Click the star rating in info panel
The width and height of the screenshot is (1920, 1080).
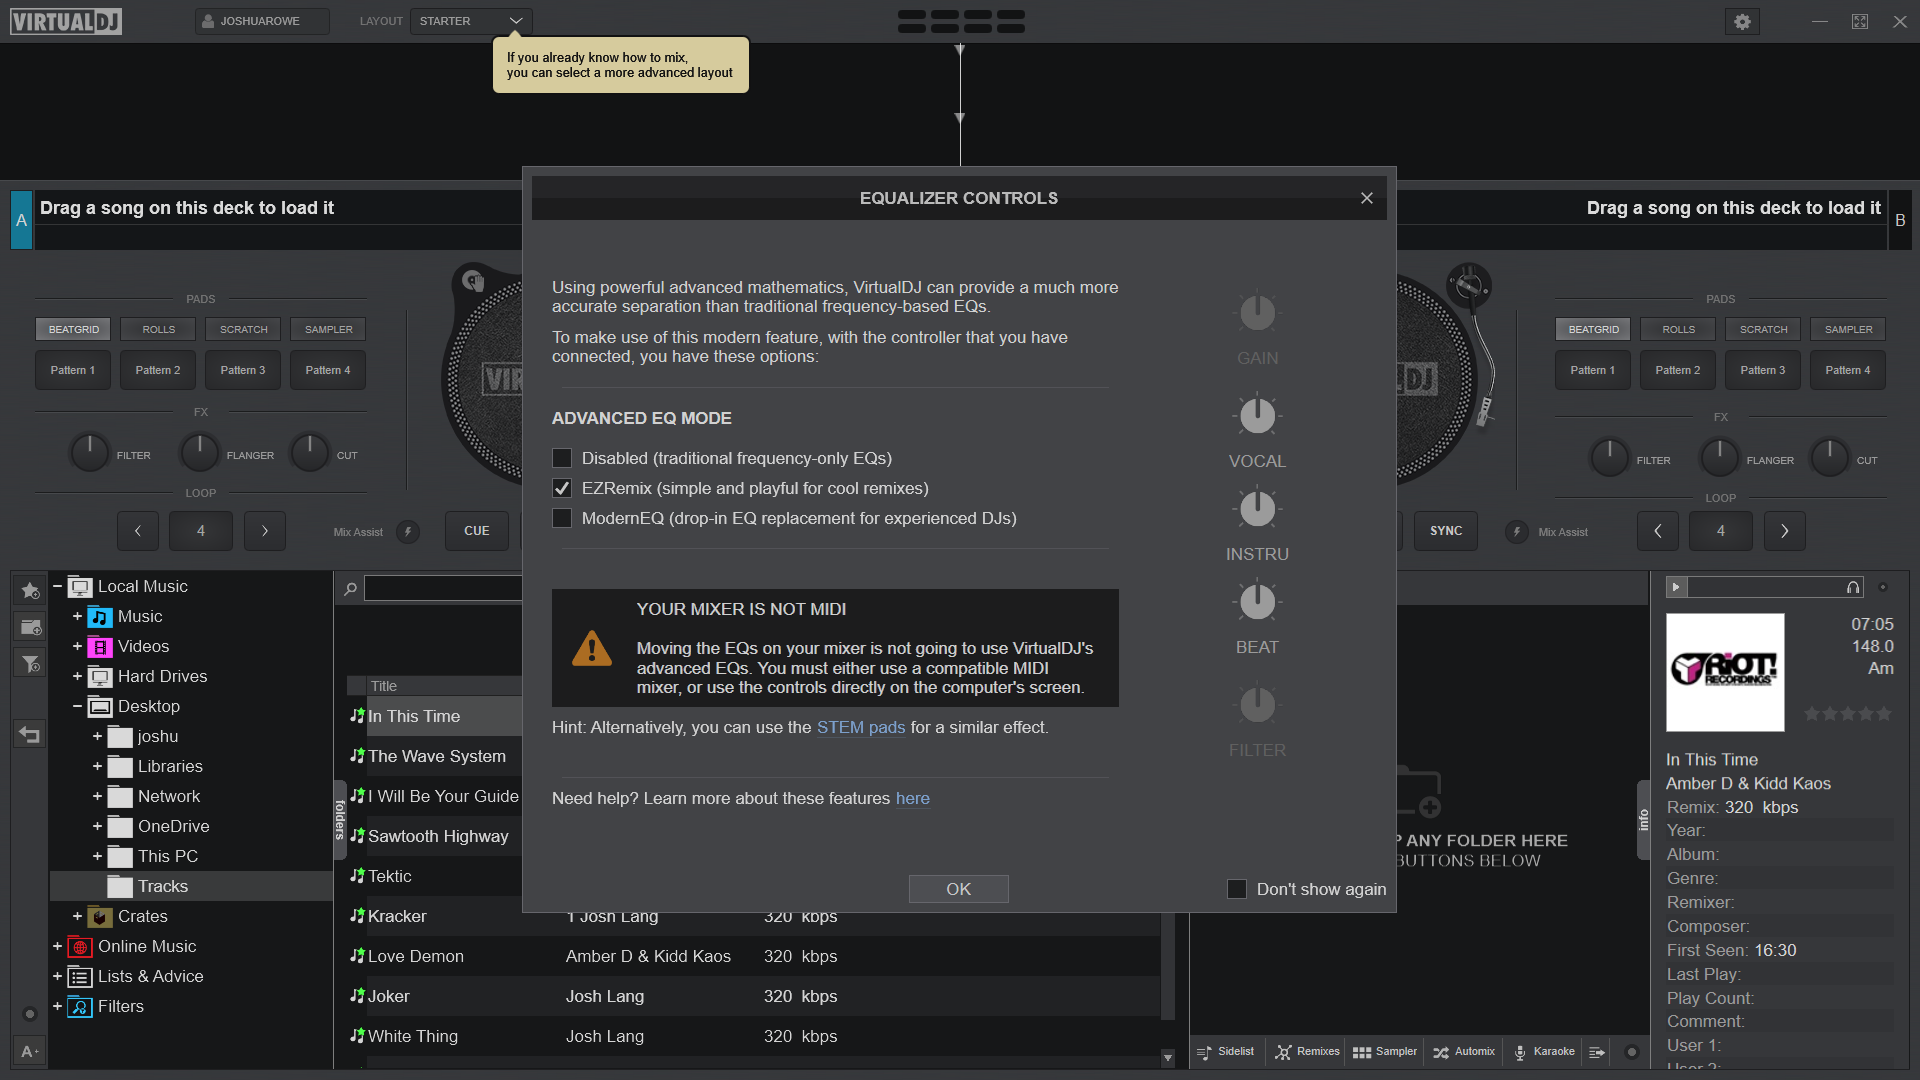[x=1847, y=714]
